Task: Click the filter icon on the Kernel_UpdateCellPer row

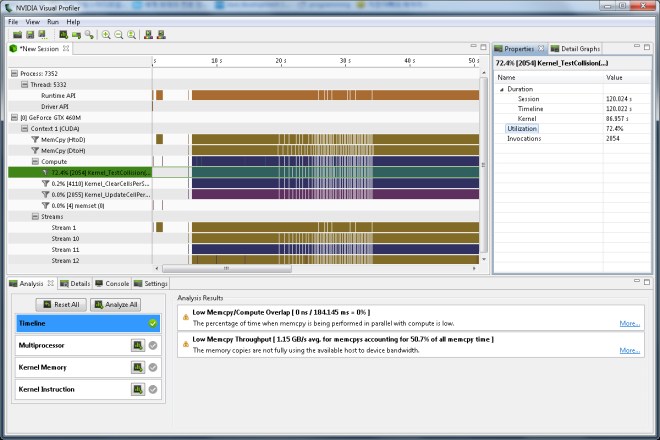Action: (x=45, y=195)
